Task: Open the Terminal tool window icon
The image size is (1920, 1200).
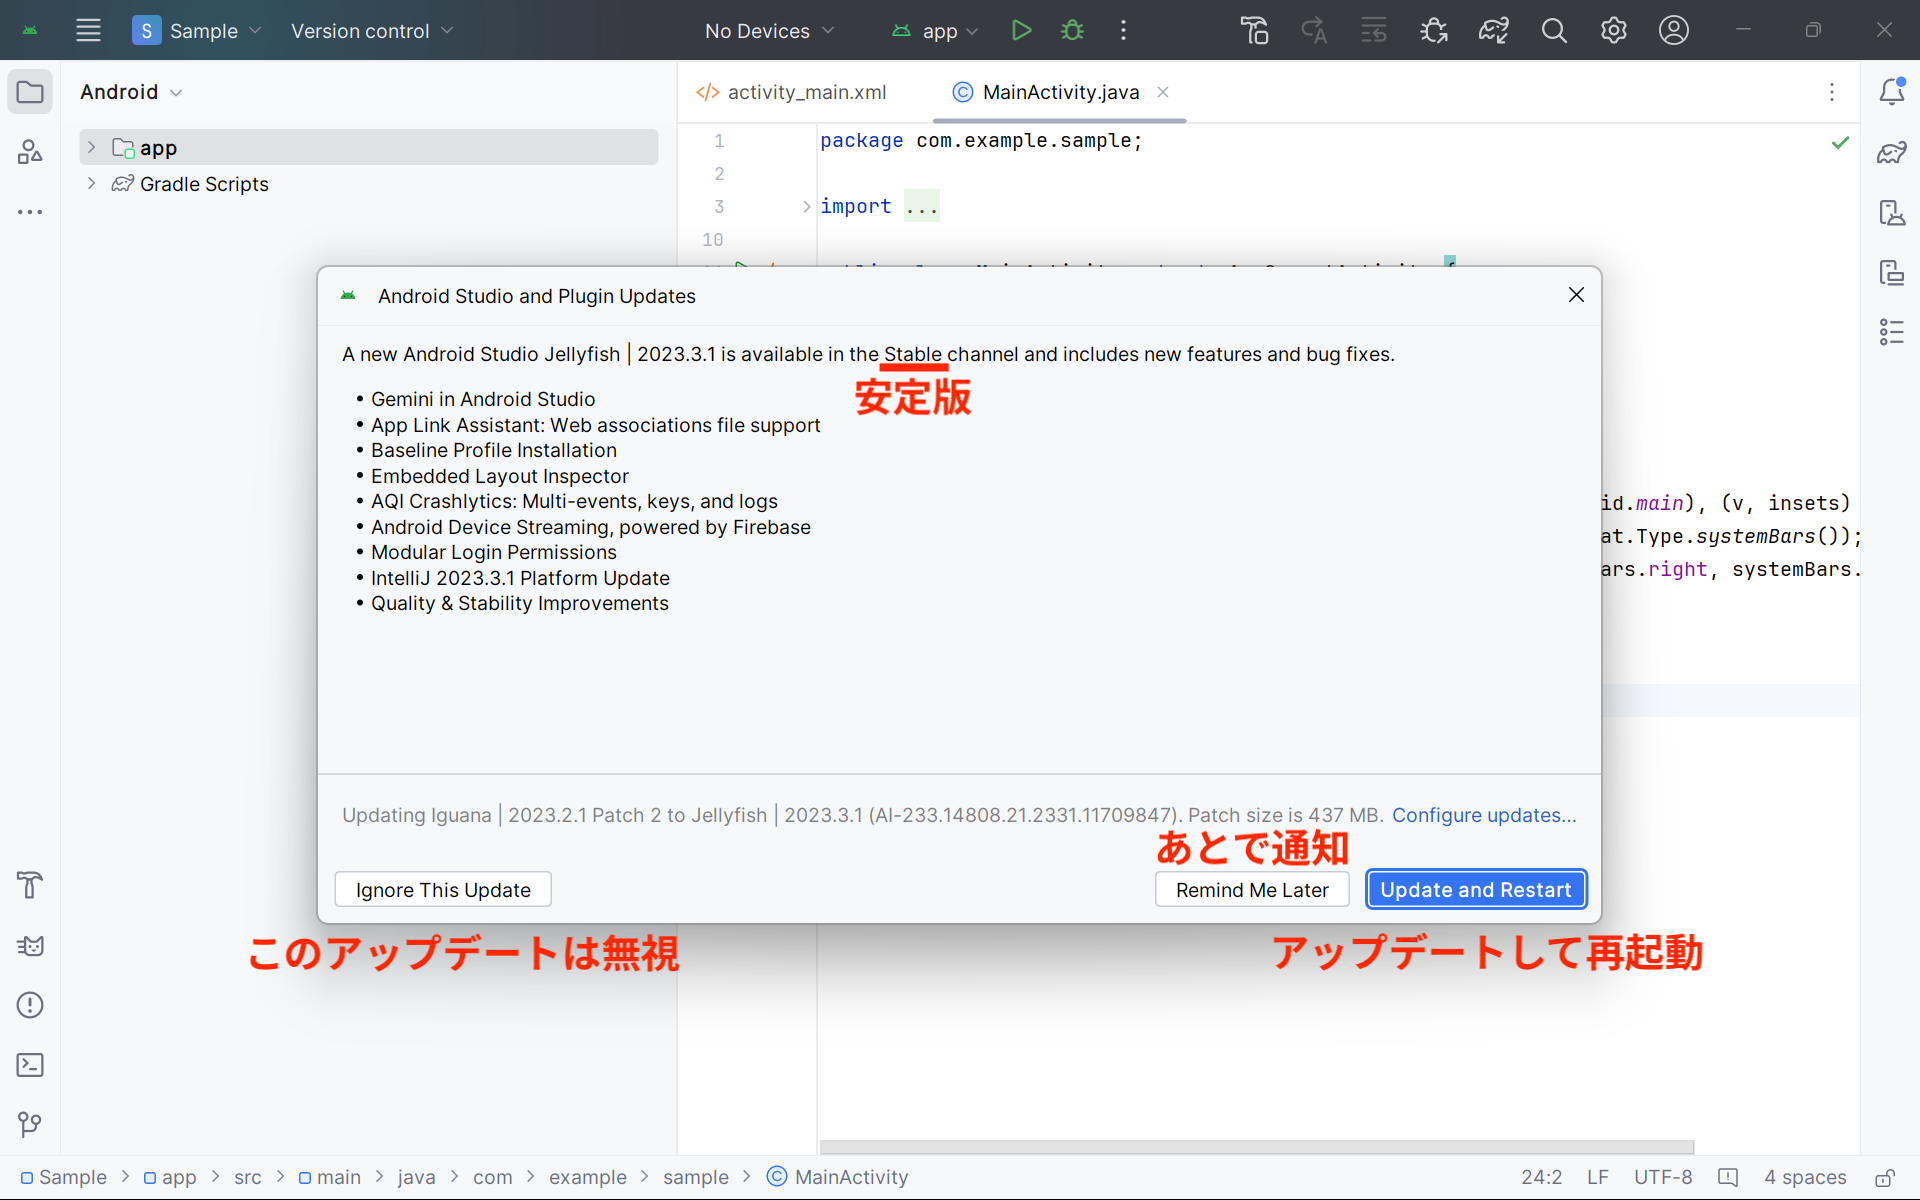Action: tap(30, 1065)
